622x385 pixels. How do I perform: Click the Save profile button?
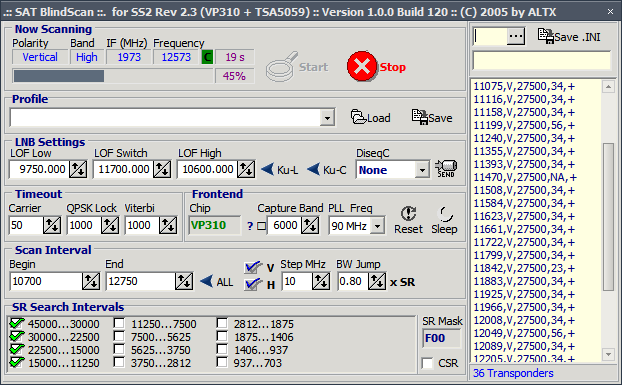click(432, 118)
